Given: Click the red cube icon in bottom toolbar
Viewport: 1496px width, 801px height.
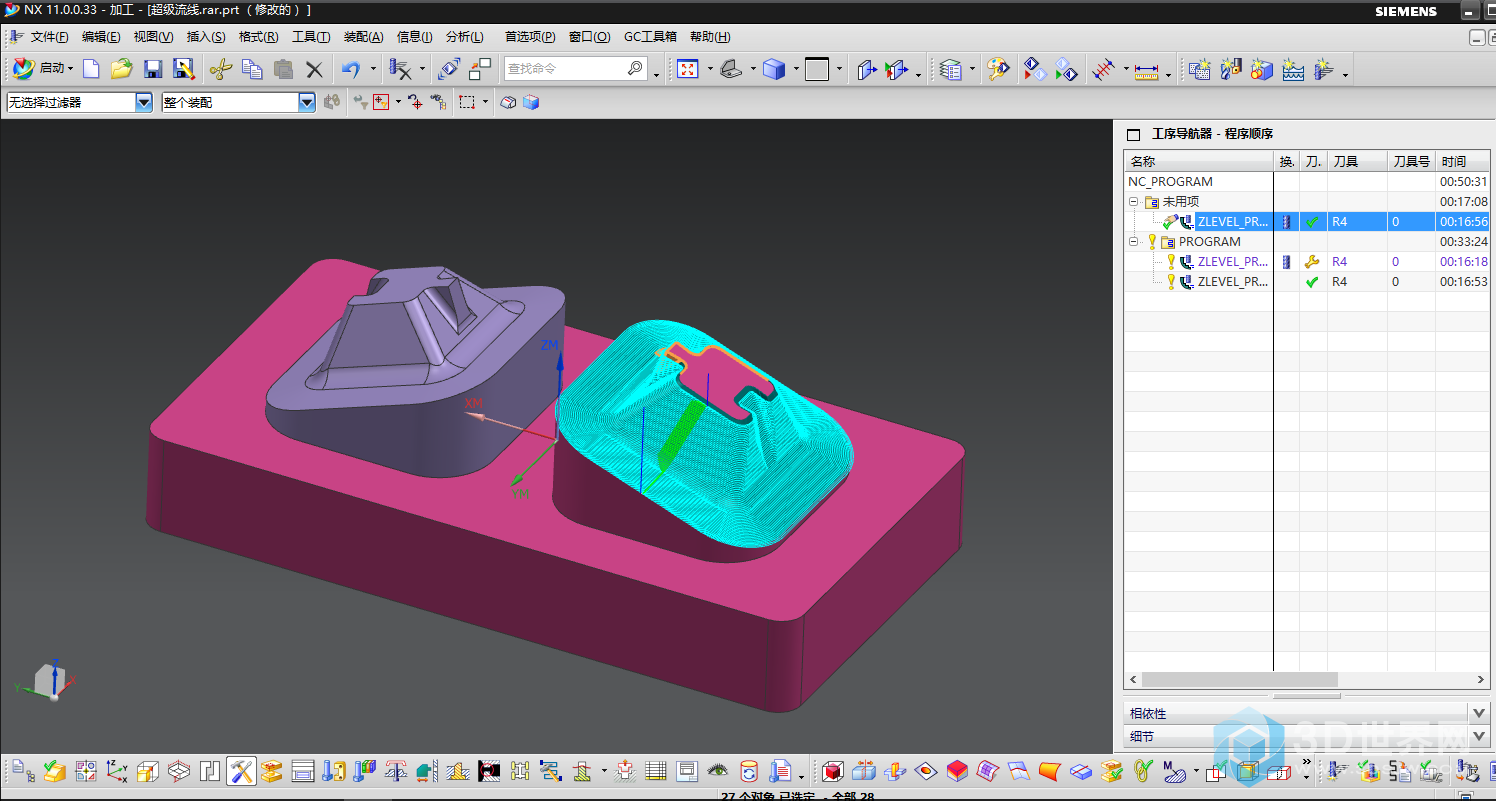Looking at the screenshot, I should point(832,770).
